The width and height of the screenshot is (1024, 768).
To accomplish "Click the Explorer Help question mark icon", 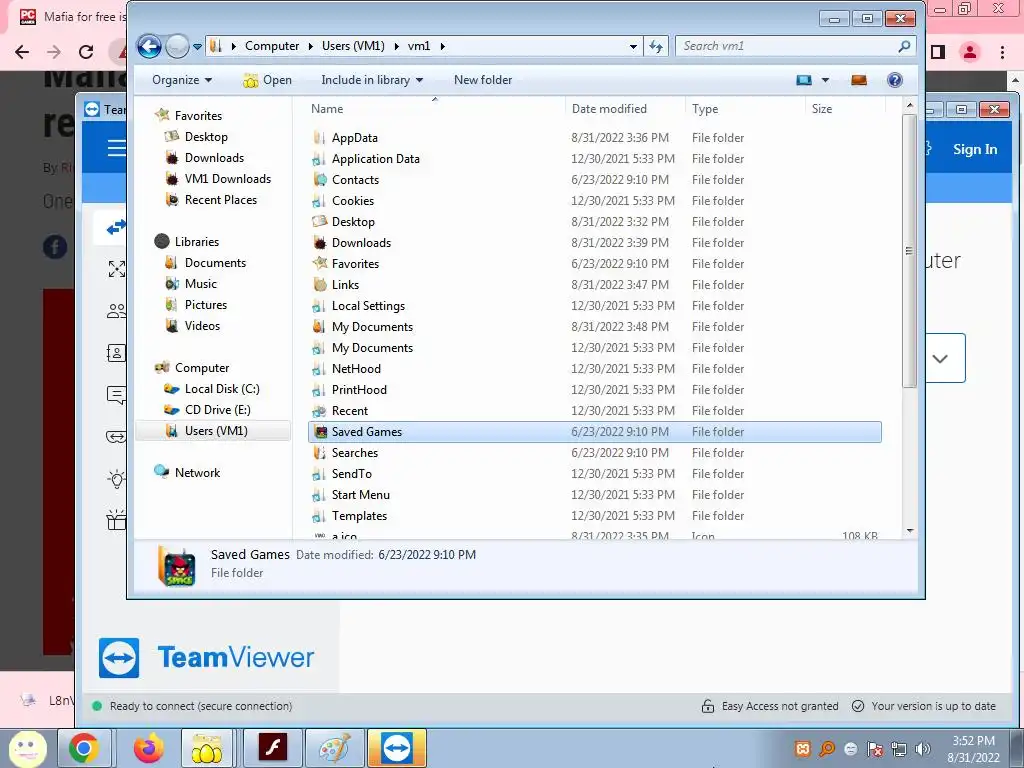I will coord(895,80).
